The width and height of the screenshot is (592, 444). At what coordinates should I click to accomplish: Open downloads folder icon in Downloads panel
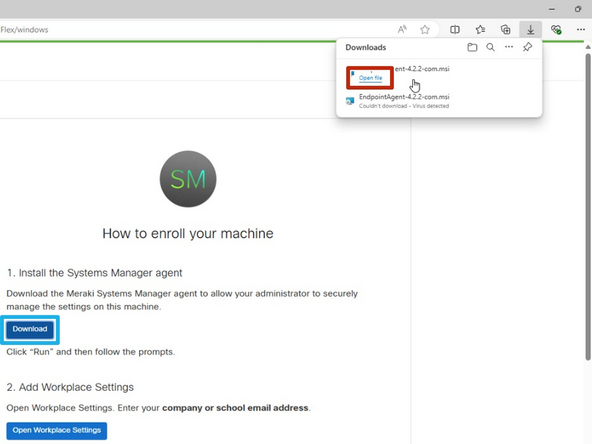(x=472, y=47)
